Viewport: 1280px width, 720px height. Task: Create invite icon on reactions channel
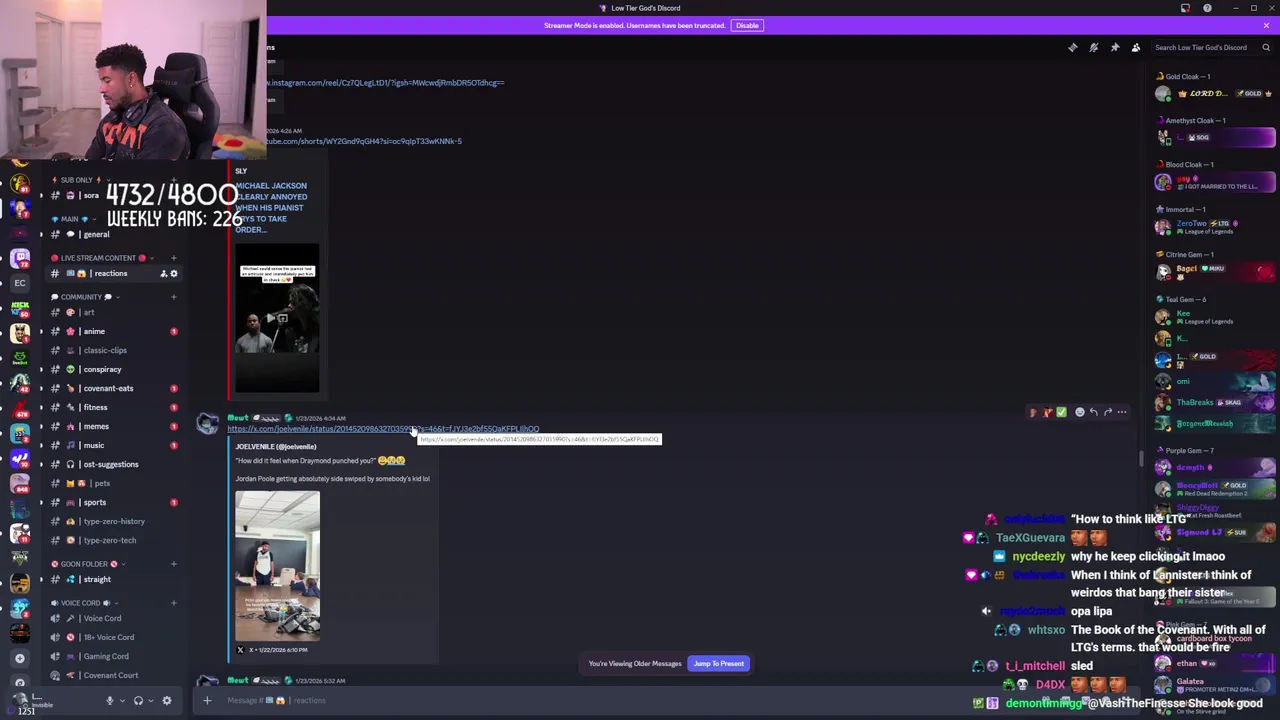pos(163,274)
